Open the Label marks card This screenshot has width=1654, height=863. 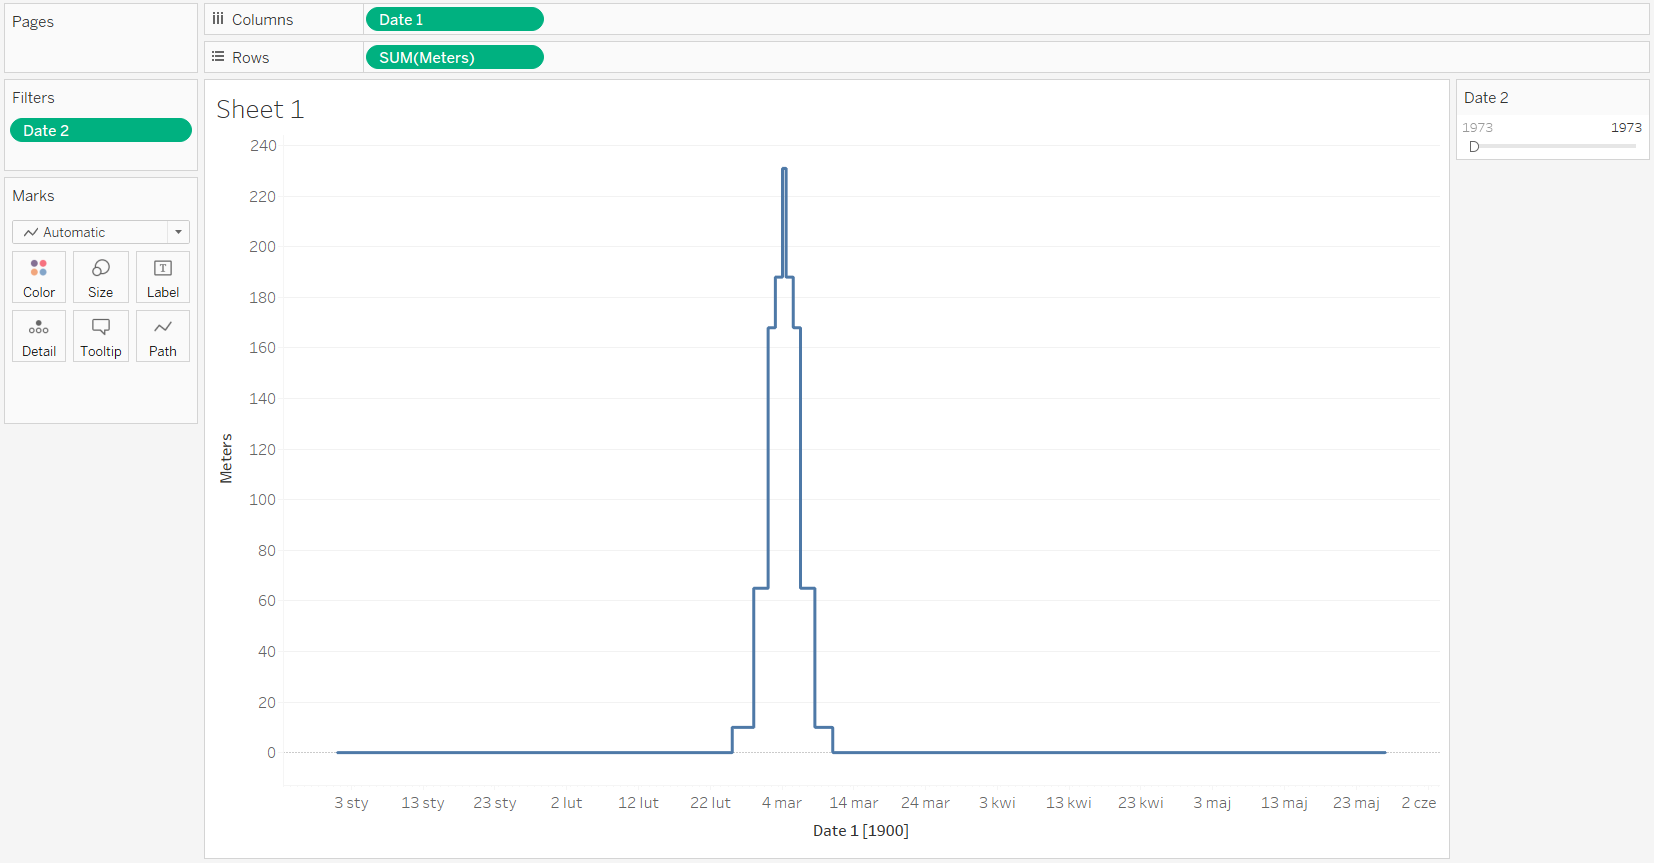pos(163,277)
